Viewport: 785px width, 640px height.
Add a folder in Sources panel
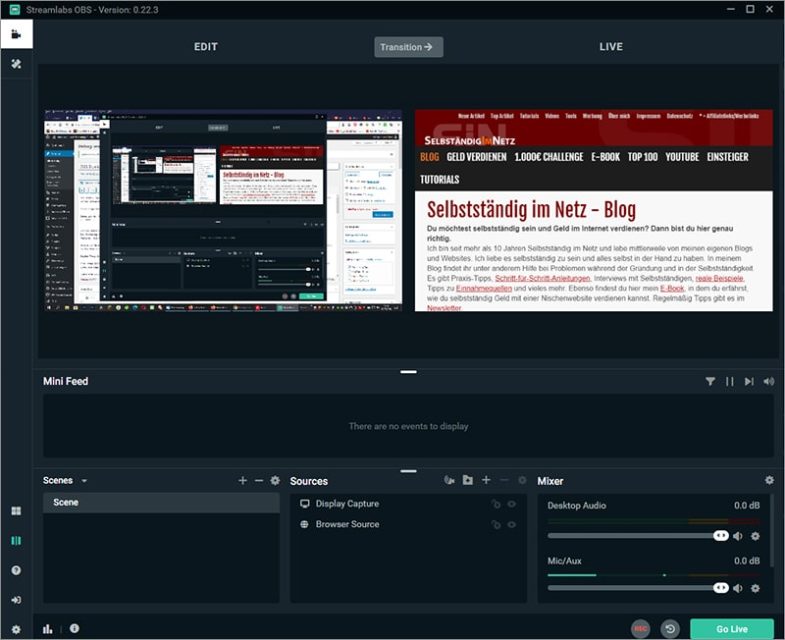coord(468,480)
